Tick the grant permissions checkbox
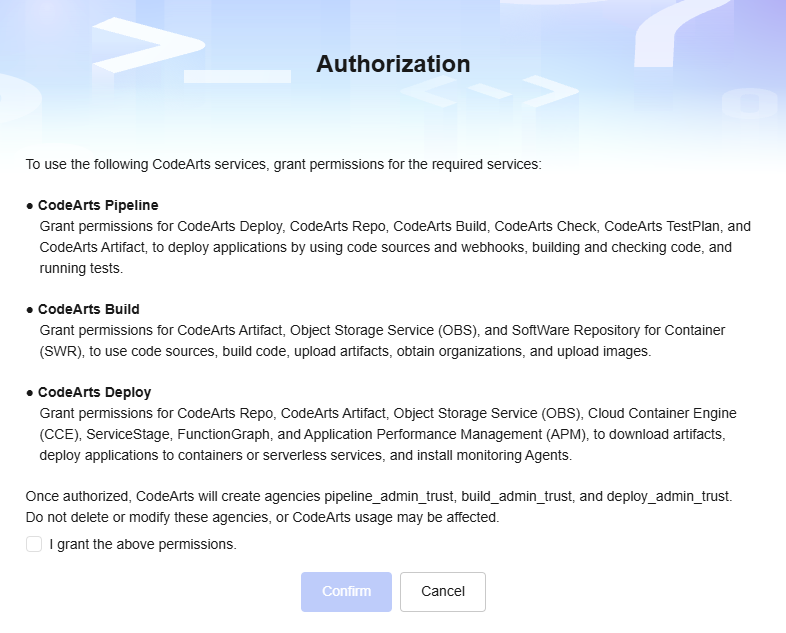The width and height of the screenshot is (786, 633). pyautogui.click(x=34, y=544)
